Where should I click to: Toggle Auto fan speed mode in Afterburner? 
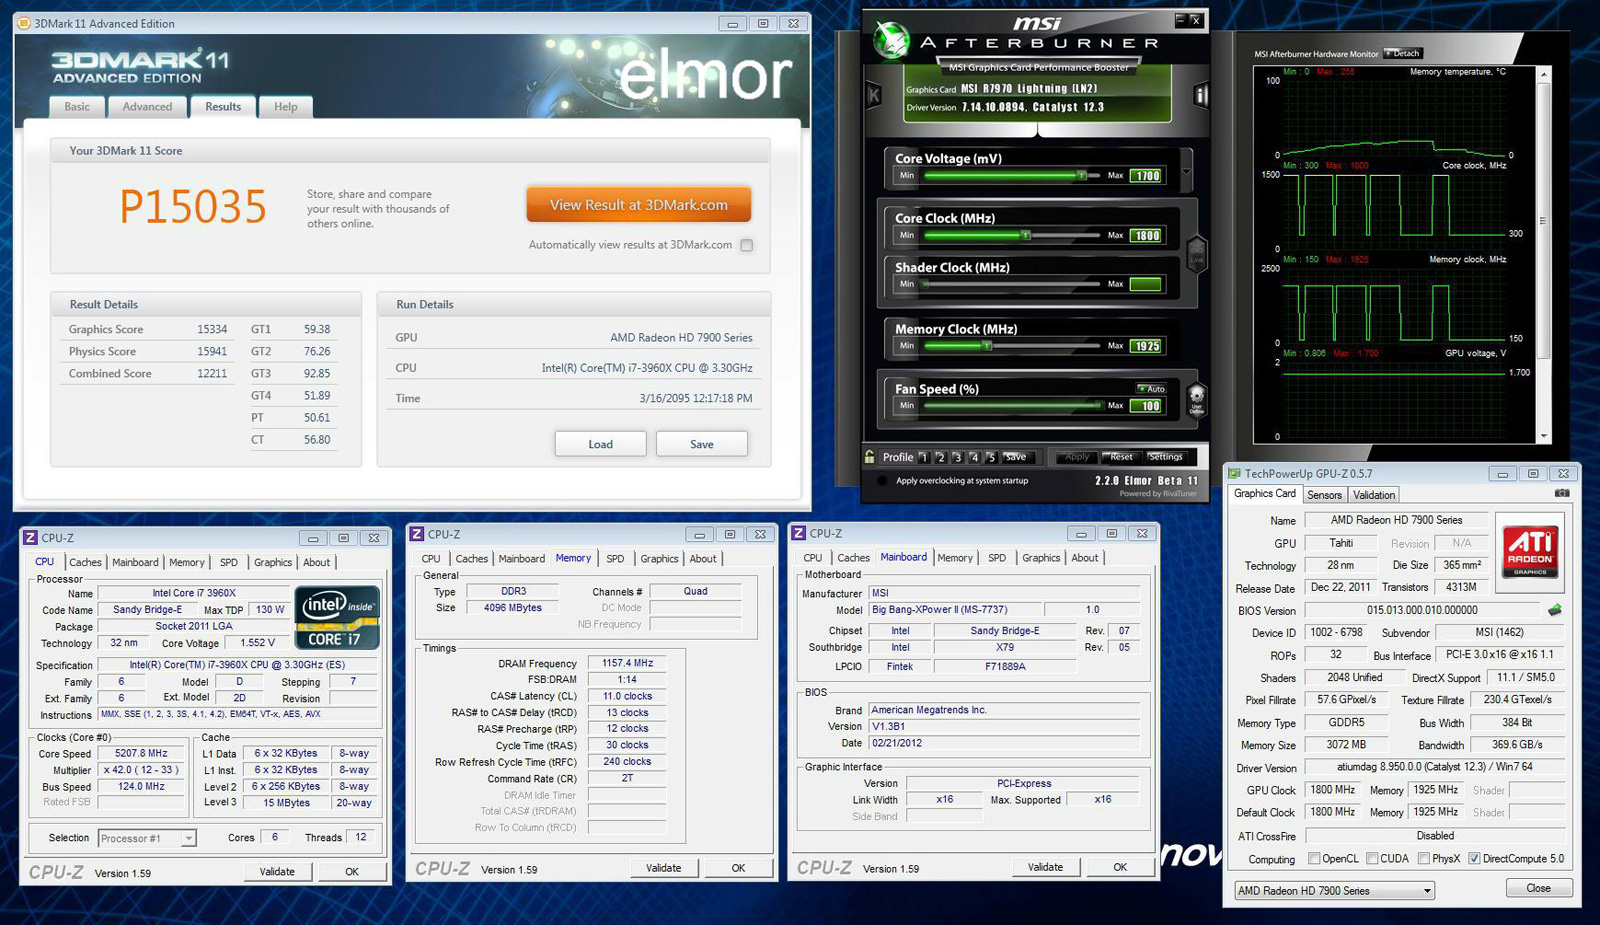(1151, 388)
